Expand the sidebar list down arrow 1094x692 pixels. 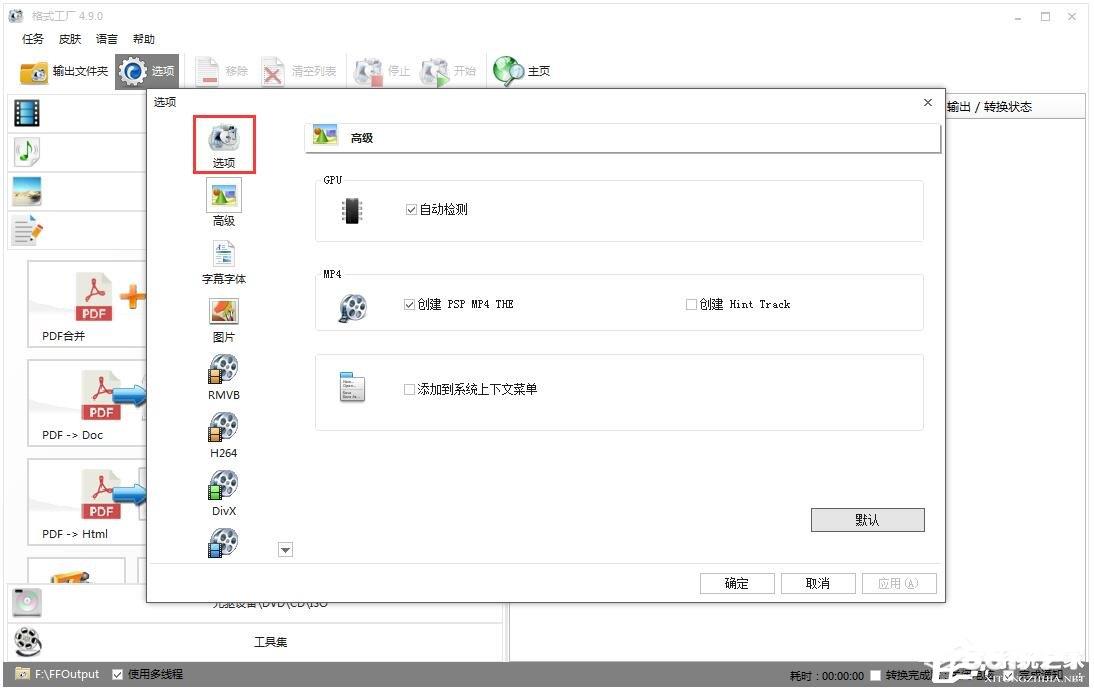point(285,550)
